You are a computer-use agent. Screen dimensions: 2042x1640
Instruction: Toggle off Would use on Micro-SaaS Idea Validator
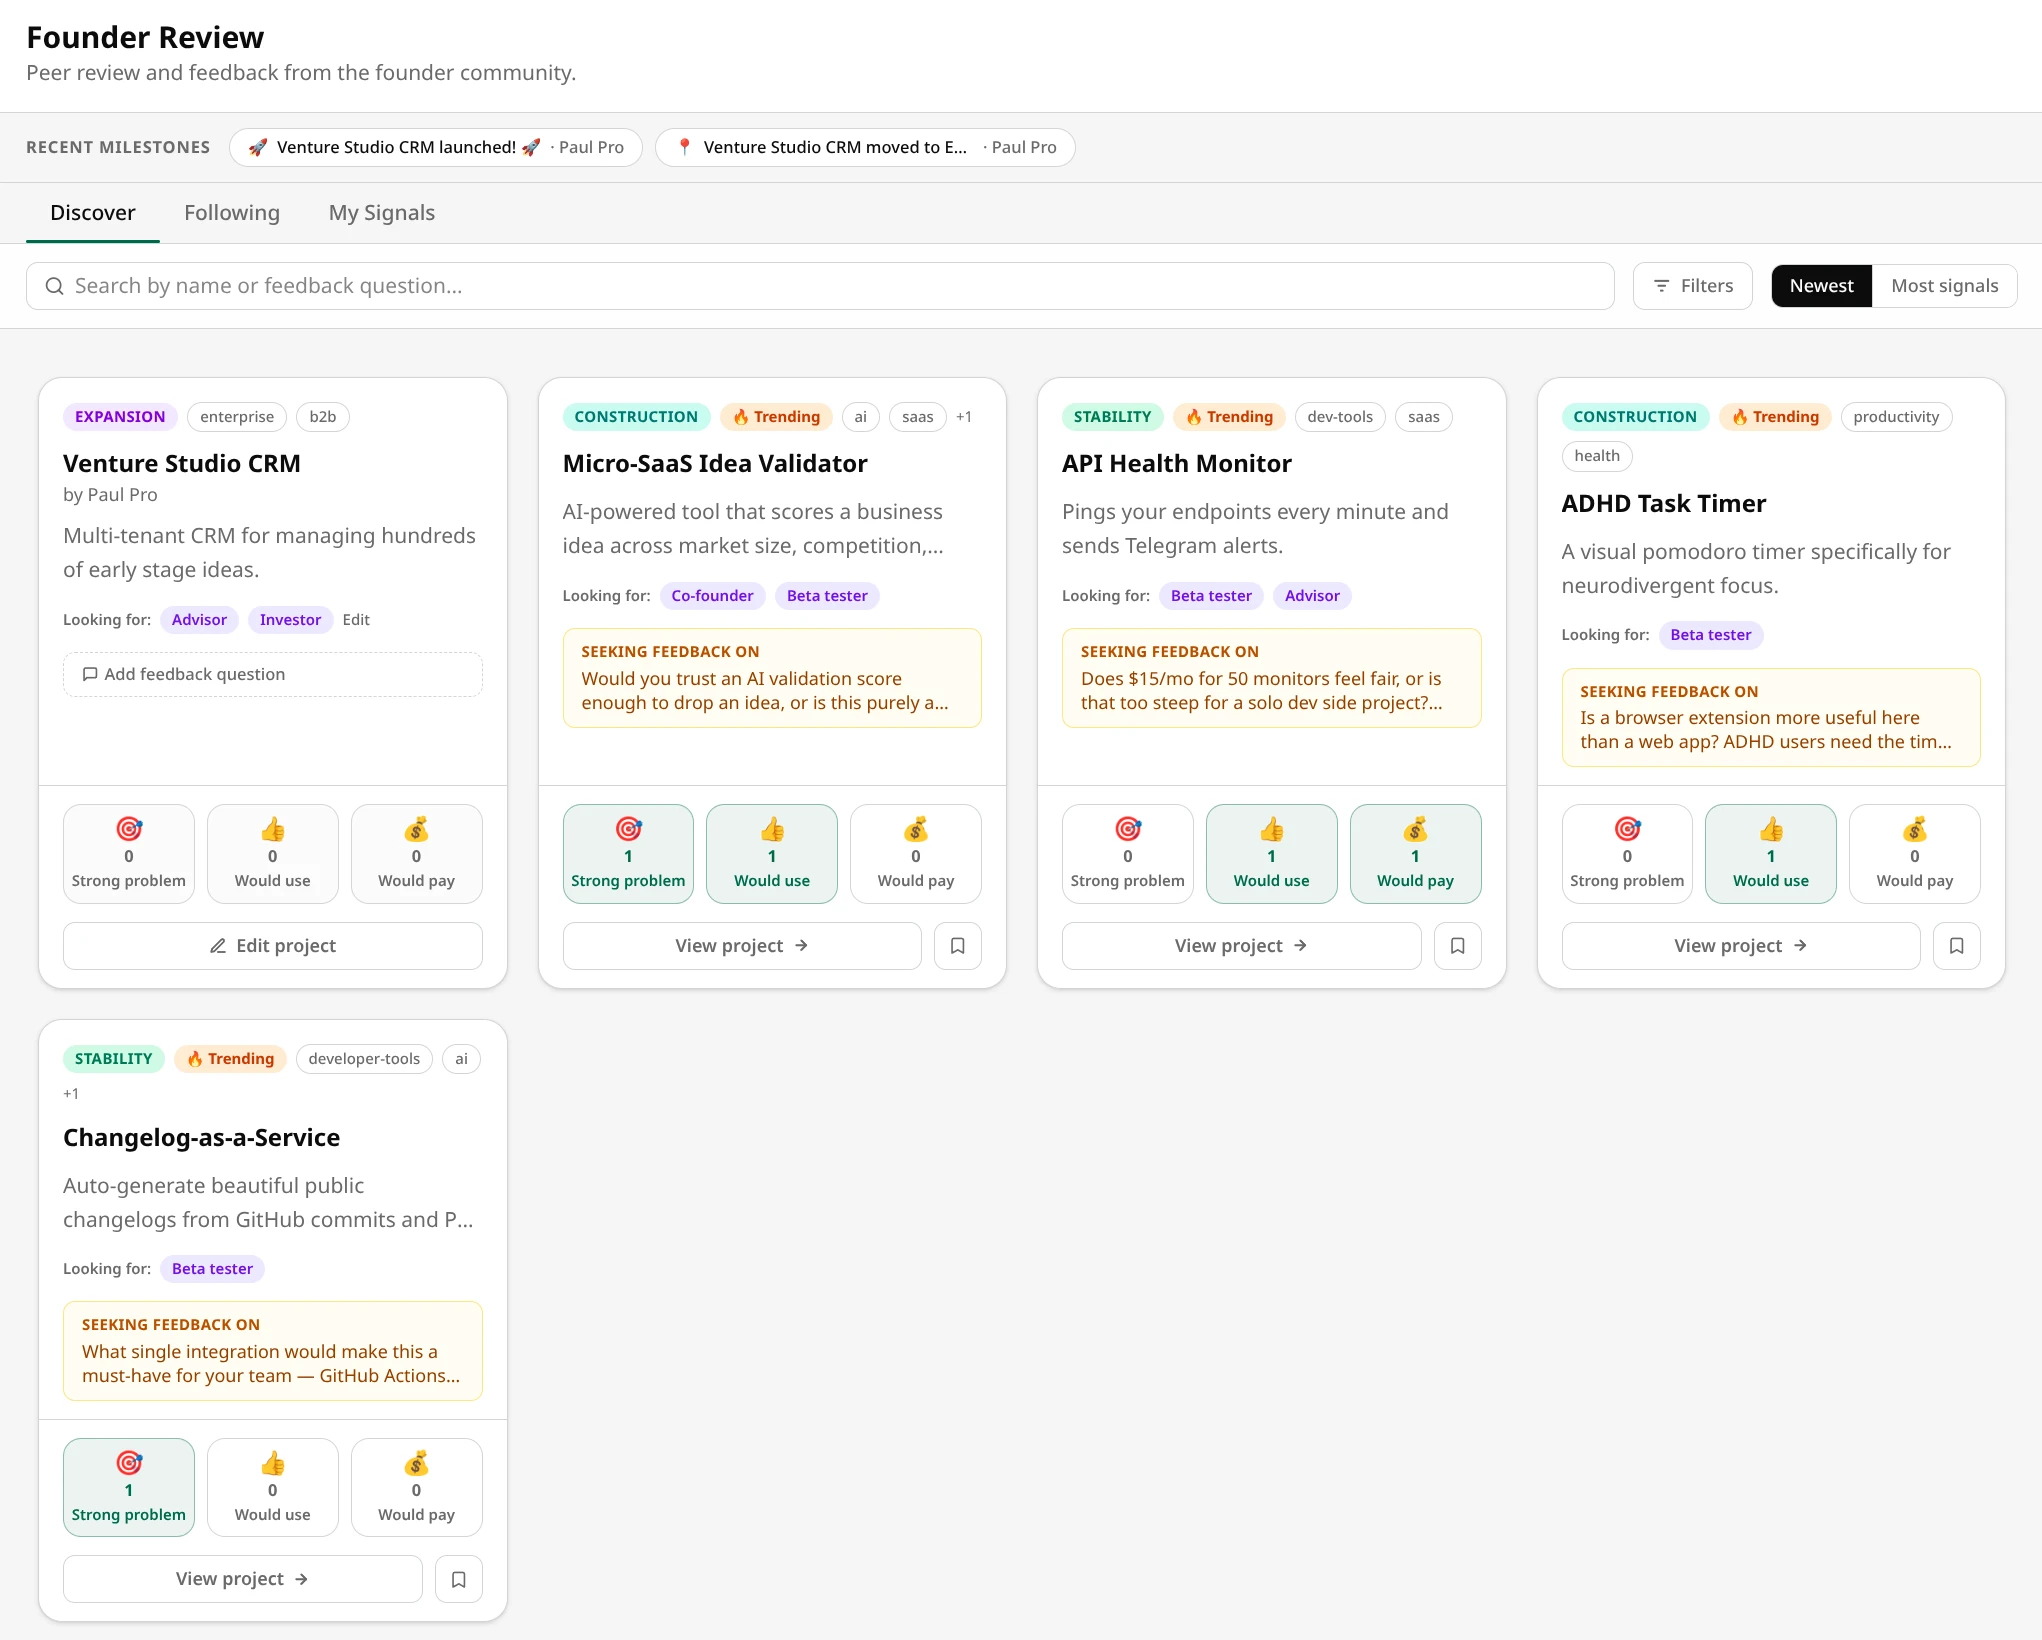click(x=771, y=853)
